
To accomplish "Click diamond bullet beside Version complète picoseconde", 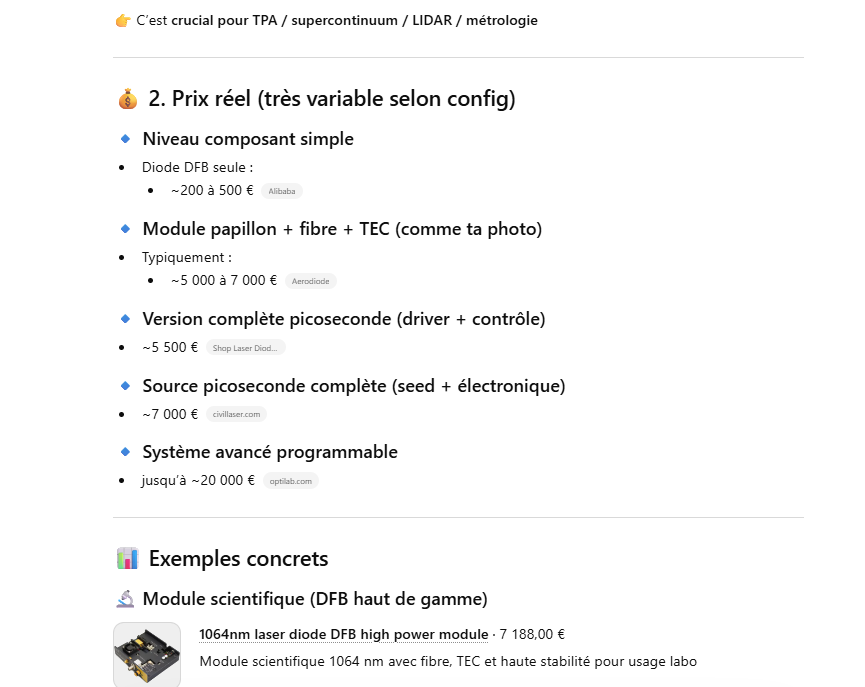I will click(x=125, y=319).
